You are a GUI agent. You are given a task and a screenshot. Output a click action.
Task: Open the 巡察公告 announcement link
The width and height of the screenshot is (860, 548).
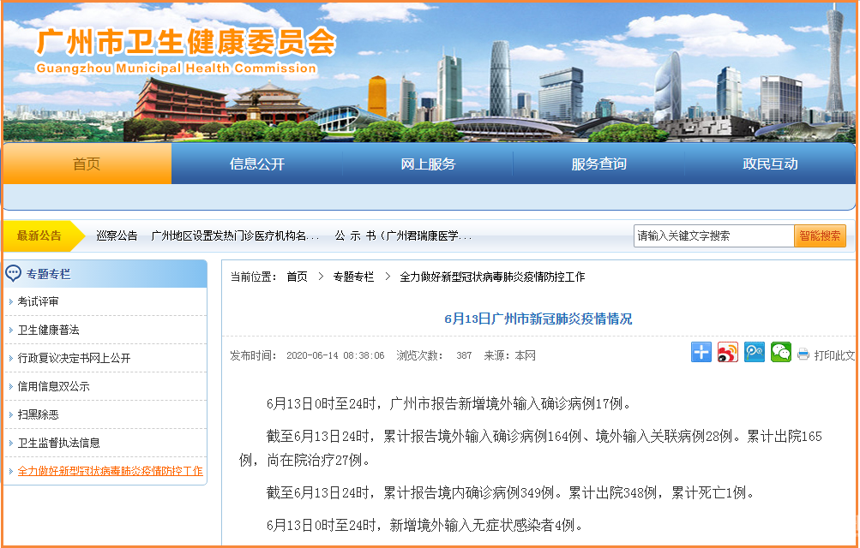tap(117, 236)
